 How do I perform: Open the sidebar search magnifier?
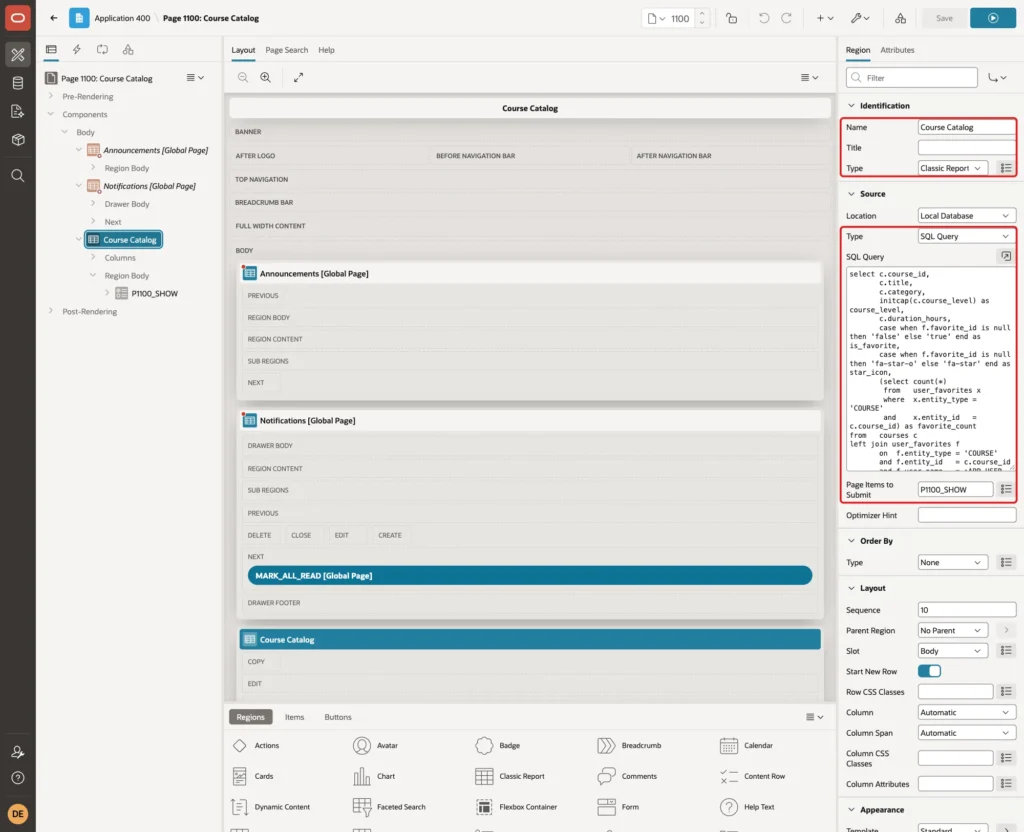click(x=18, y=176)
